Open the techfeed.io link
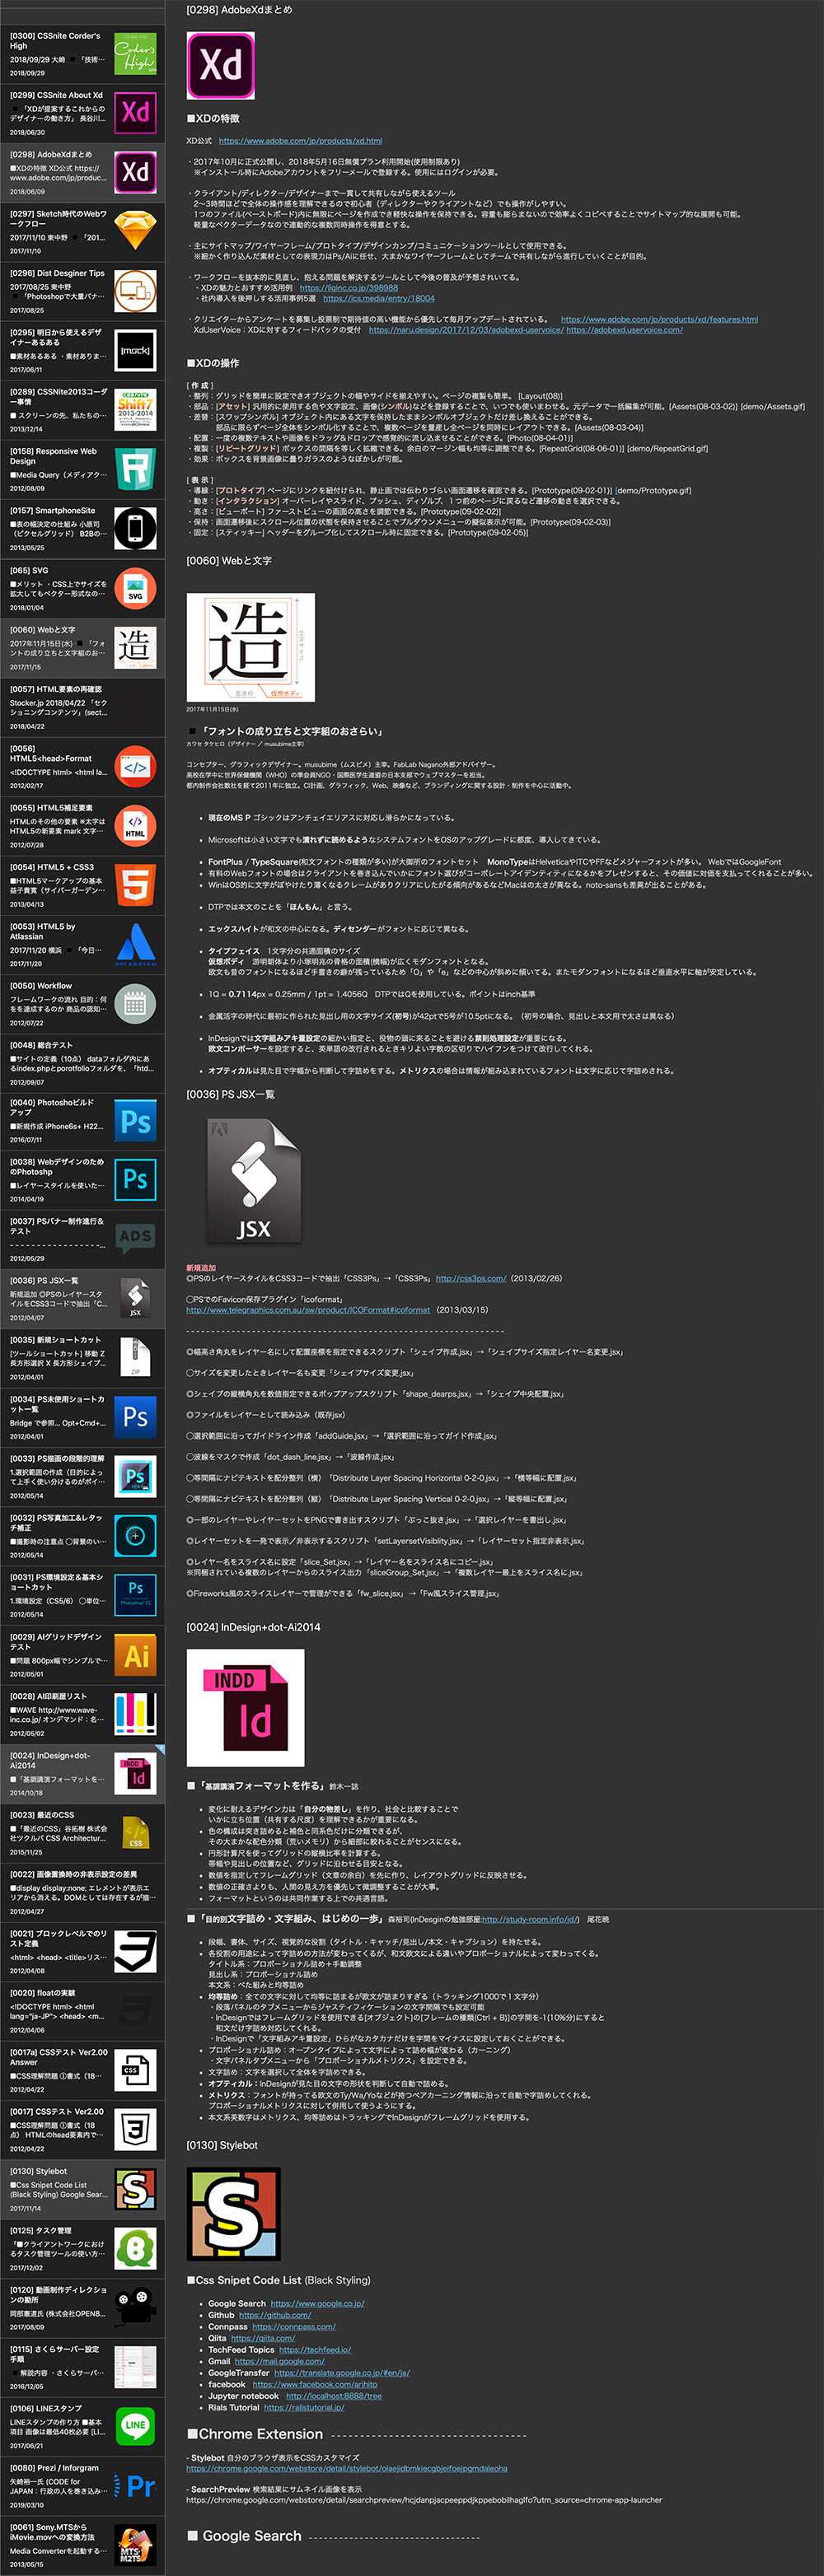This screenshot has width=824, height=2576. pos(315,2350)
